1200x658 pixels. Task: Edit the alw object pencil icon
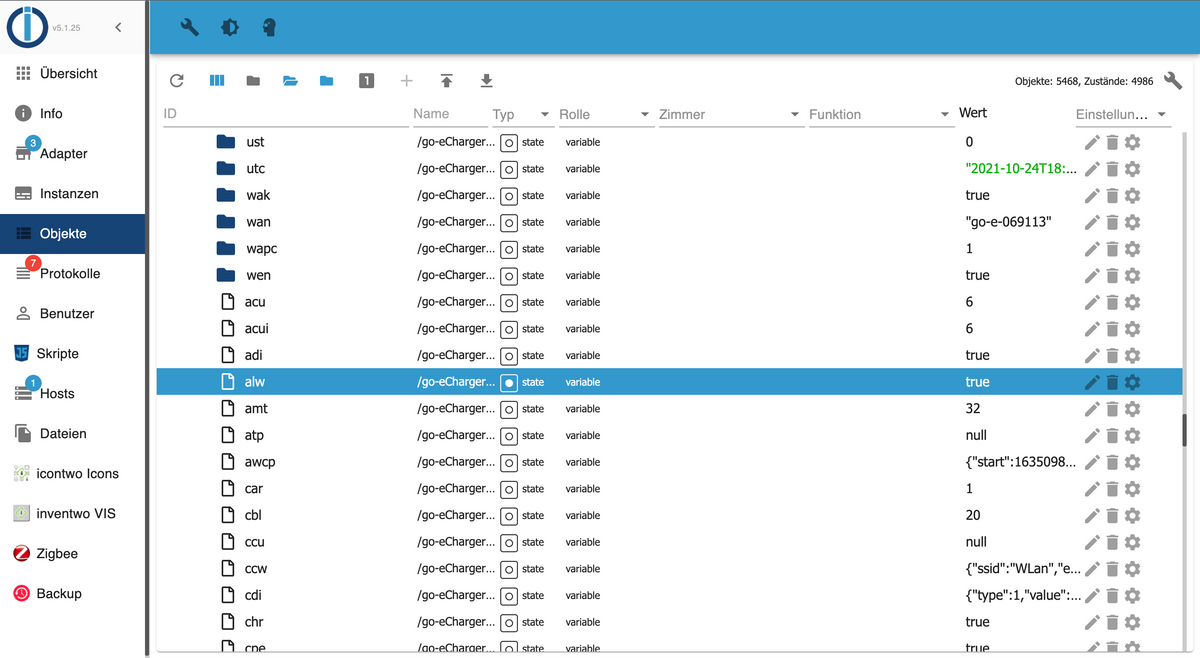[1092, 382]
